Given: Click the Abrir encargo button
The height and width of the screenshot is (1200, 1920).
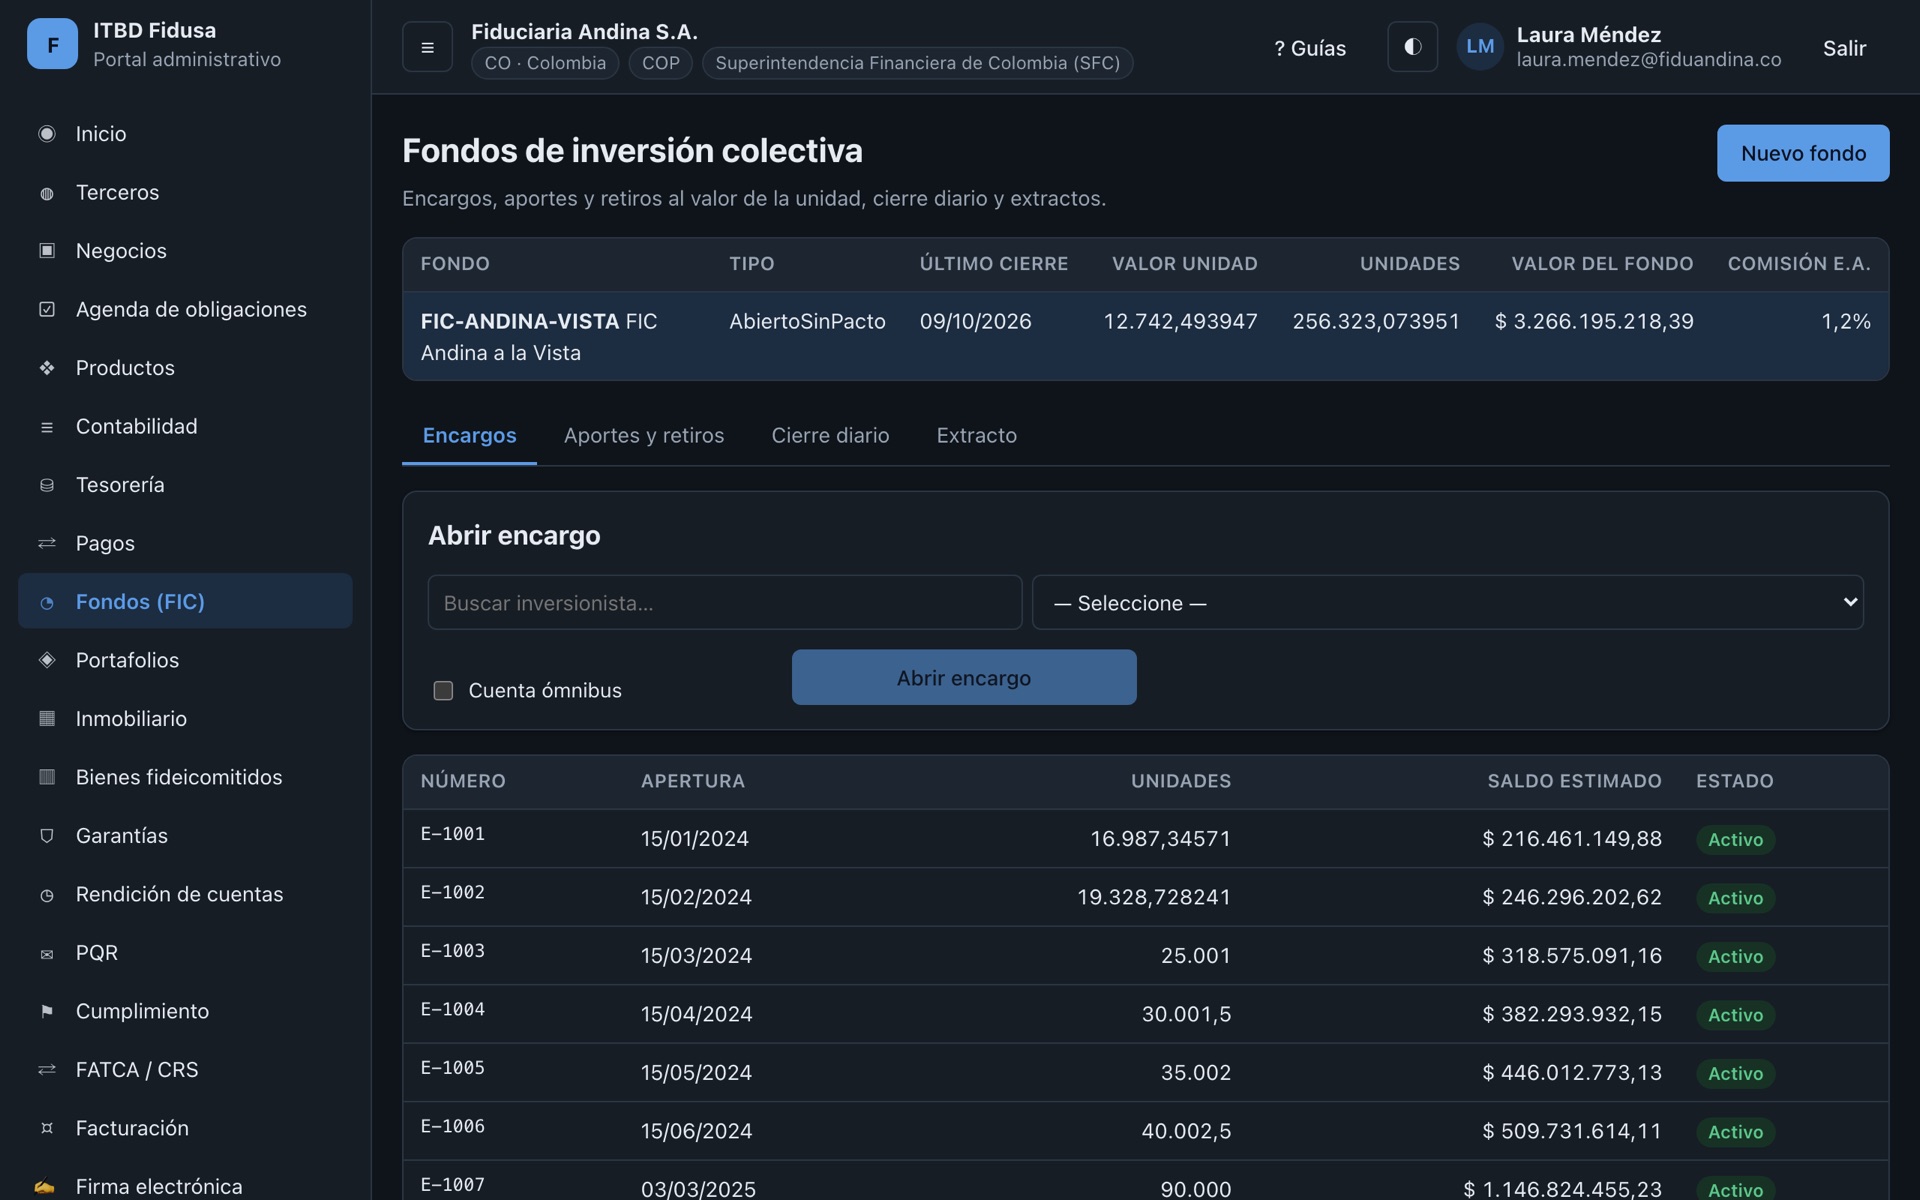Looking at the screenshot, I should pos(964,677).
